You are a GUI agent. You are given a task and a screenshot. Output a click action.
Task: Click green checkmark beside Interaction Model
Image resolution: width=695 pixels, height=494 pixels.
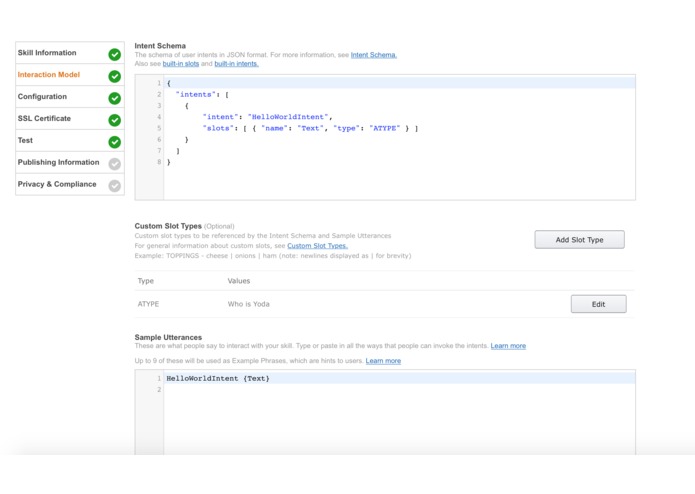[x=115, y=76]
